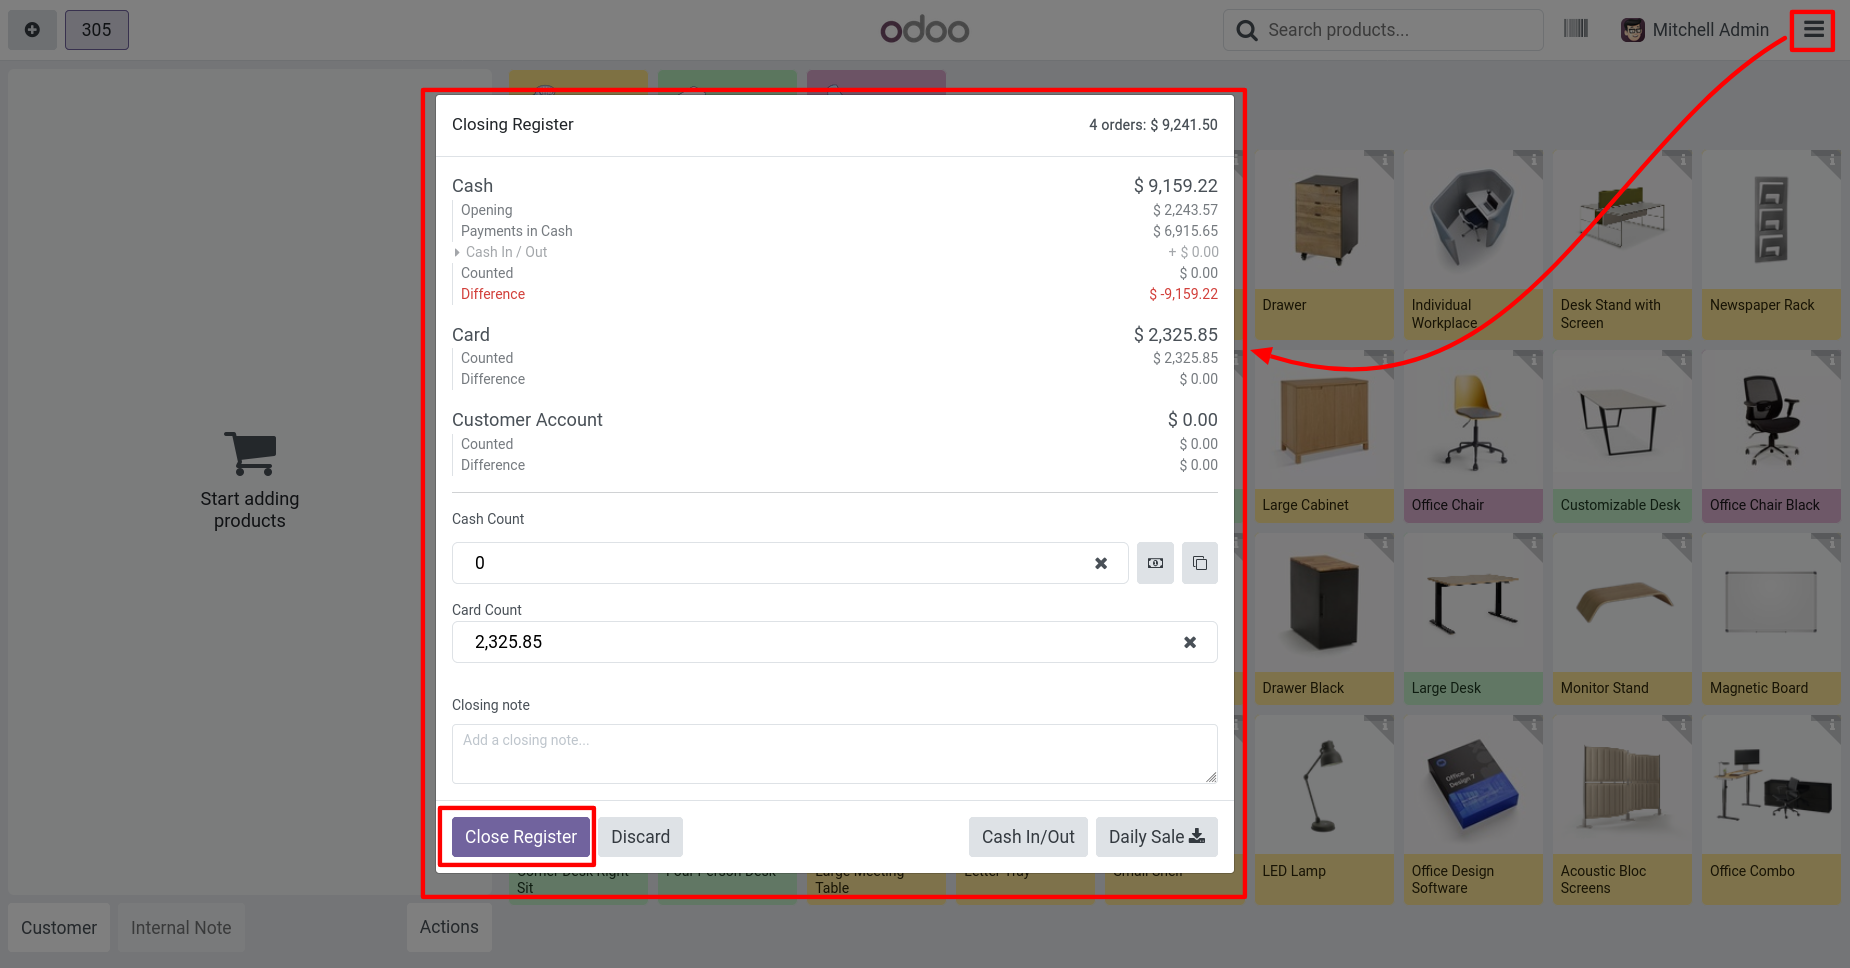Screen dimensions: 1850x968
Task: Select the Drawer product
Action: [x=1324, y=245]
